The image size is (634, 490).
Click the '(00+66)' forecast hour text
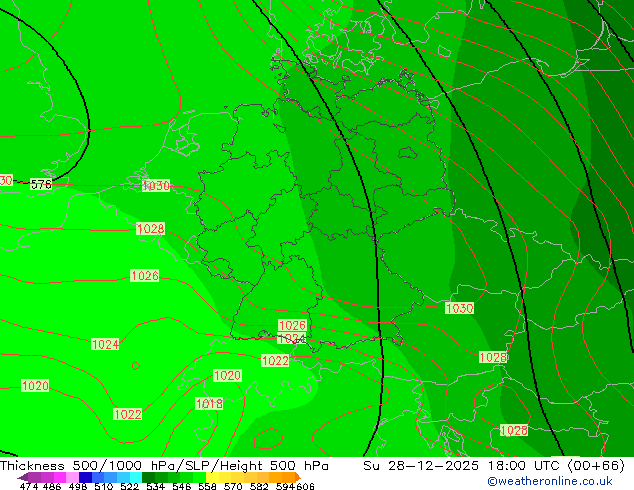[596, 466]
